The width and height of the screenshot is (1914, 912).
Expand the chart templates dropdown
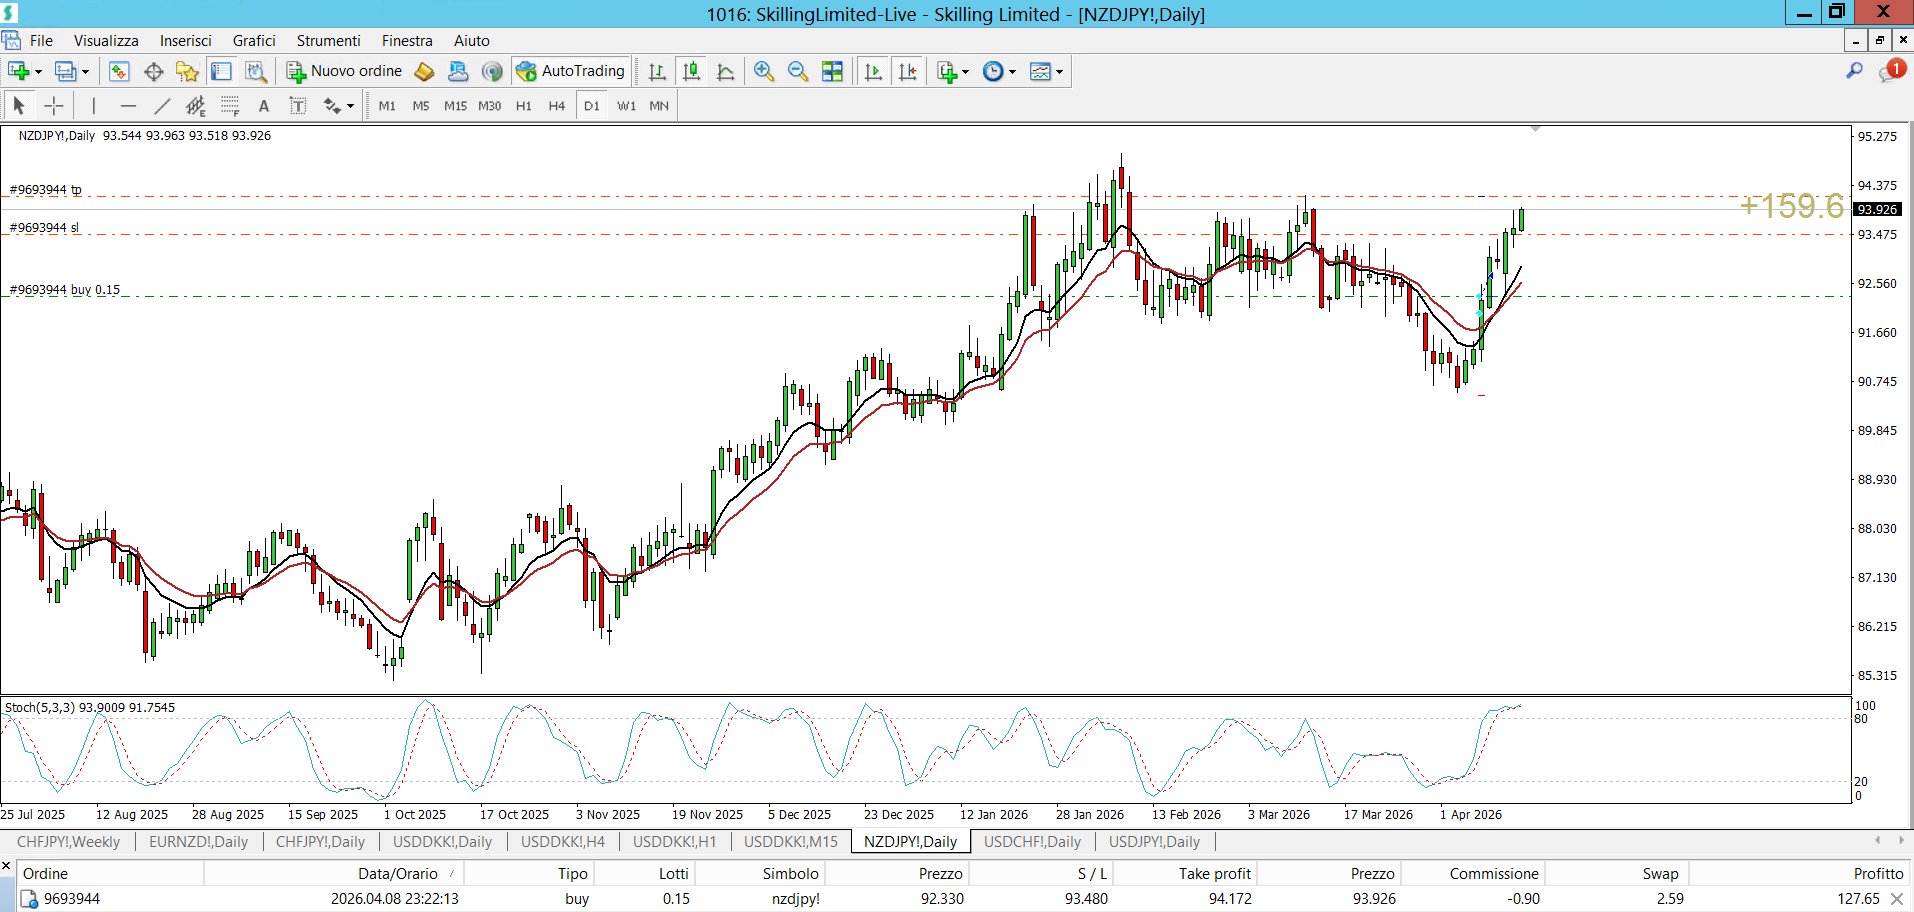coord(1059,72)
